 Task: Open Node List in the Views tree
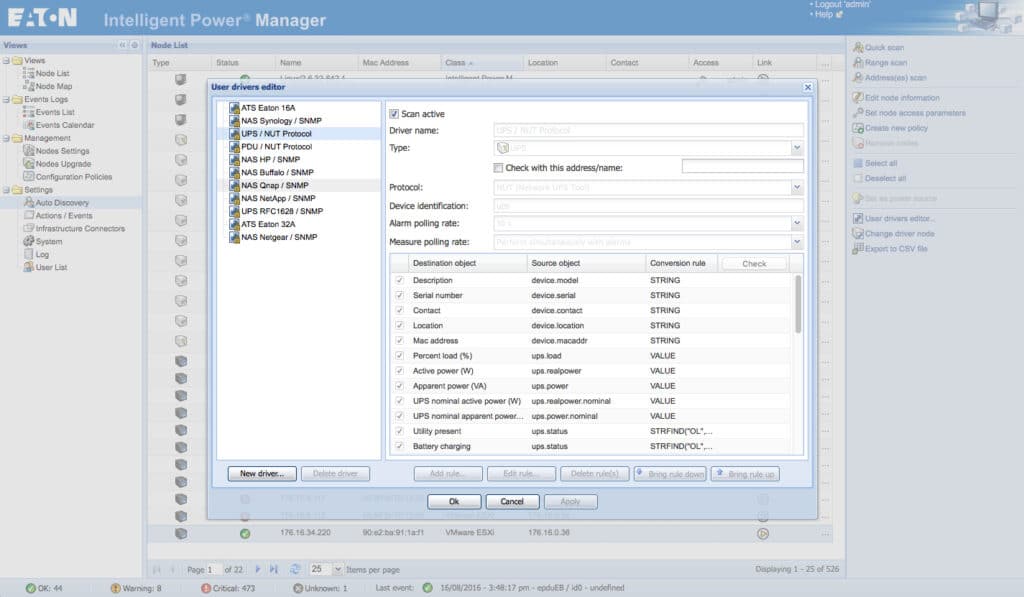52,73
